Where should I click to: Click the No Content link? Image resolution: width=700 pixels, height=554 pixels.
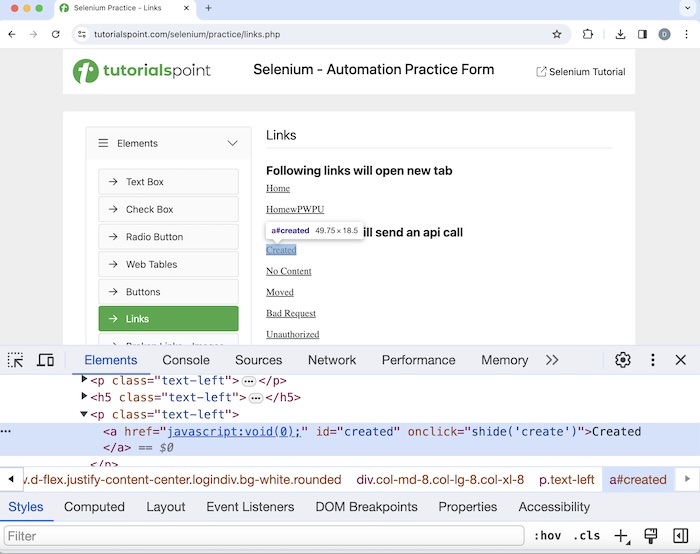click(288, 271)
